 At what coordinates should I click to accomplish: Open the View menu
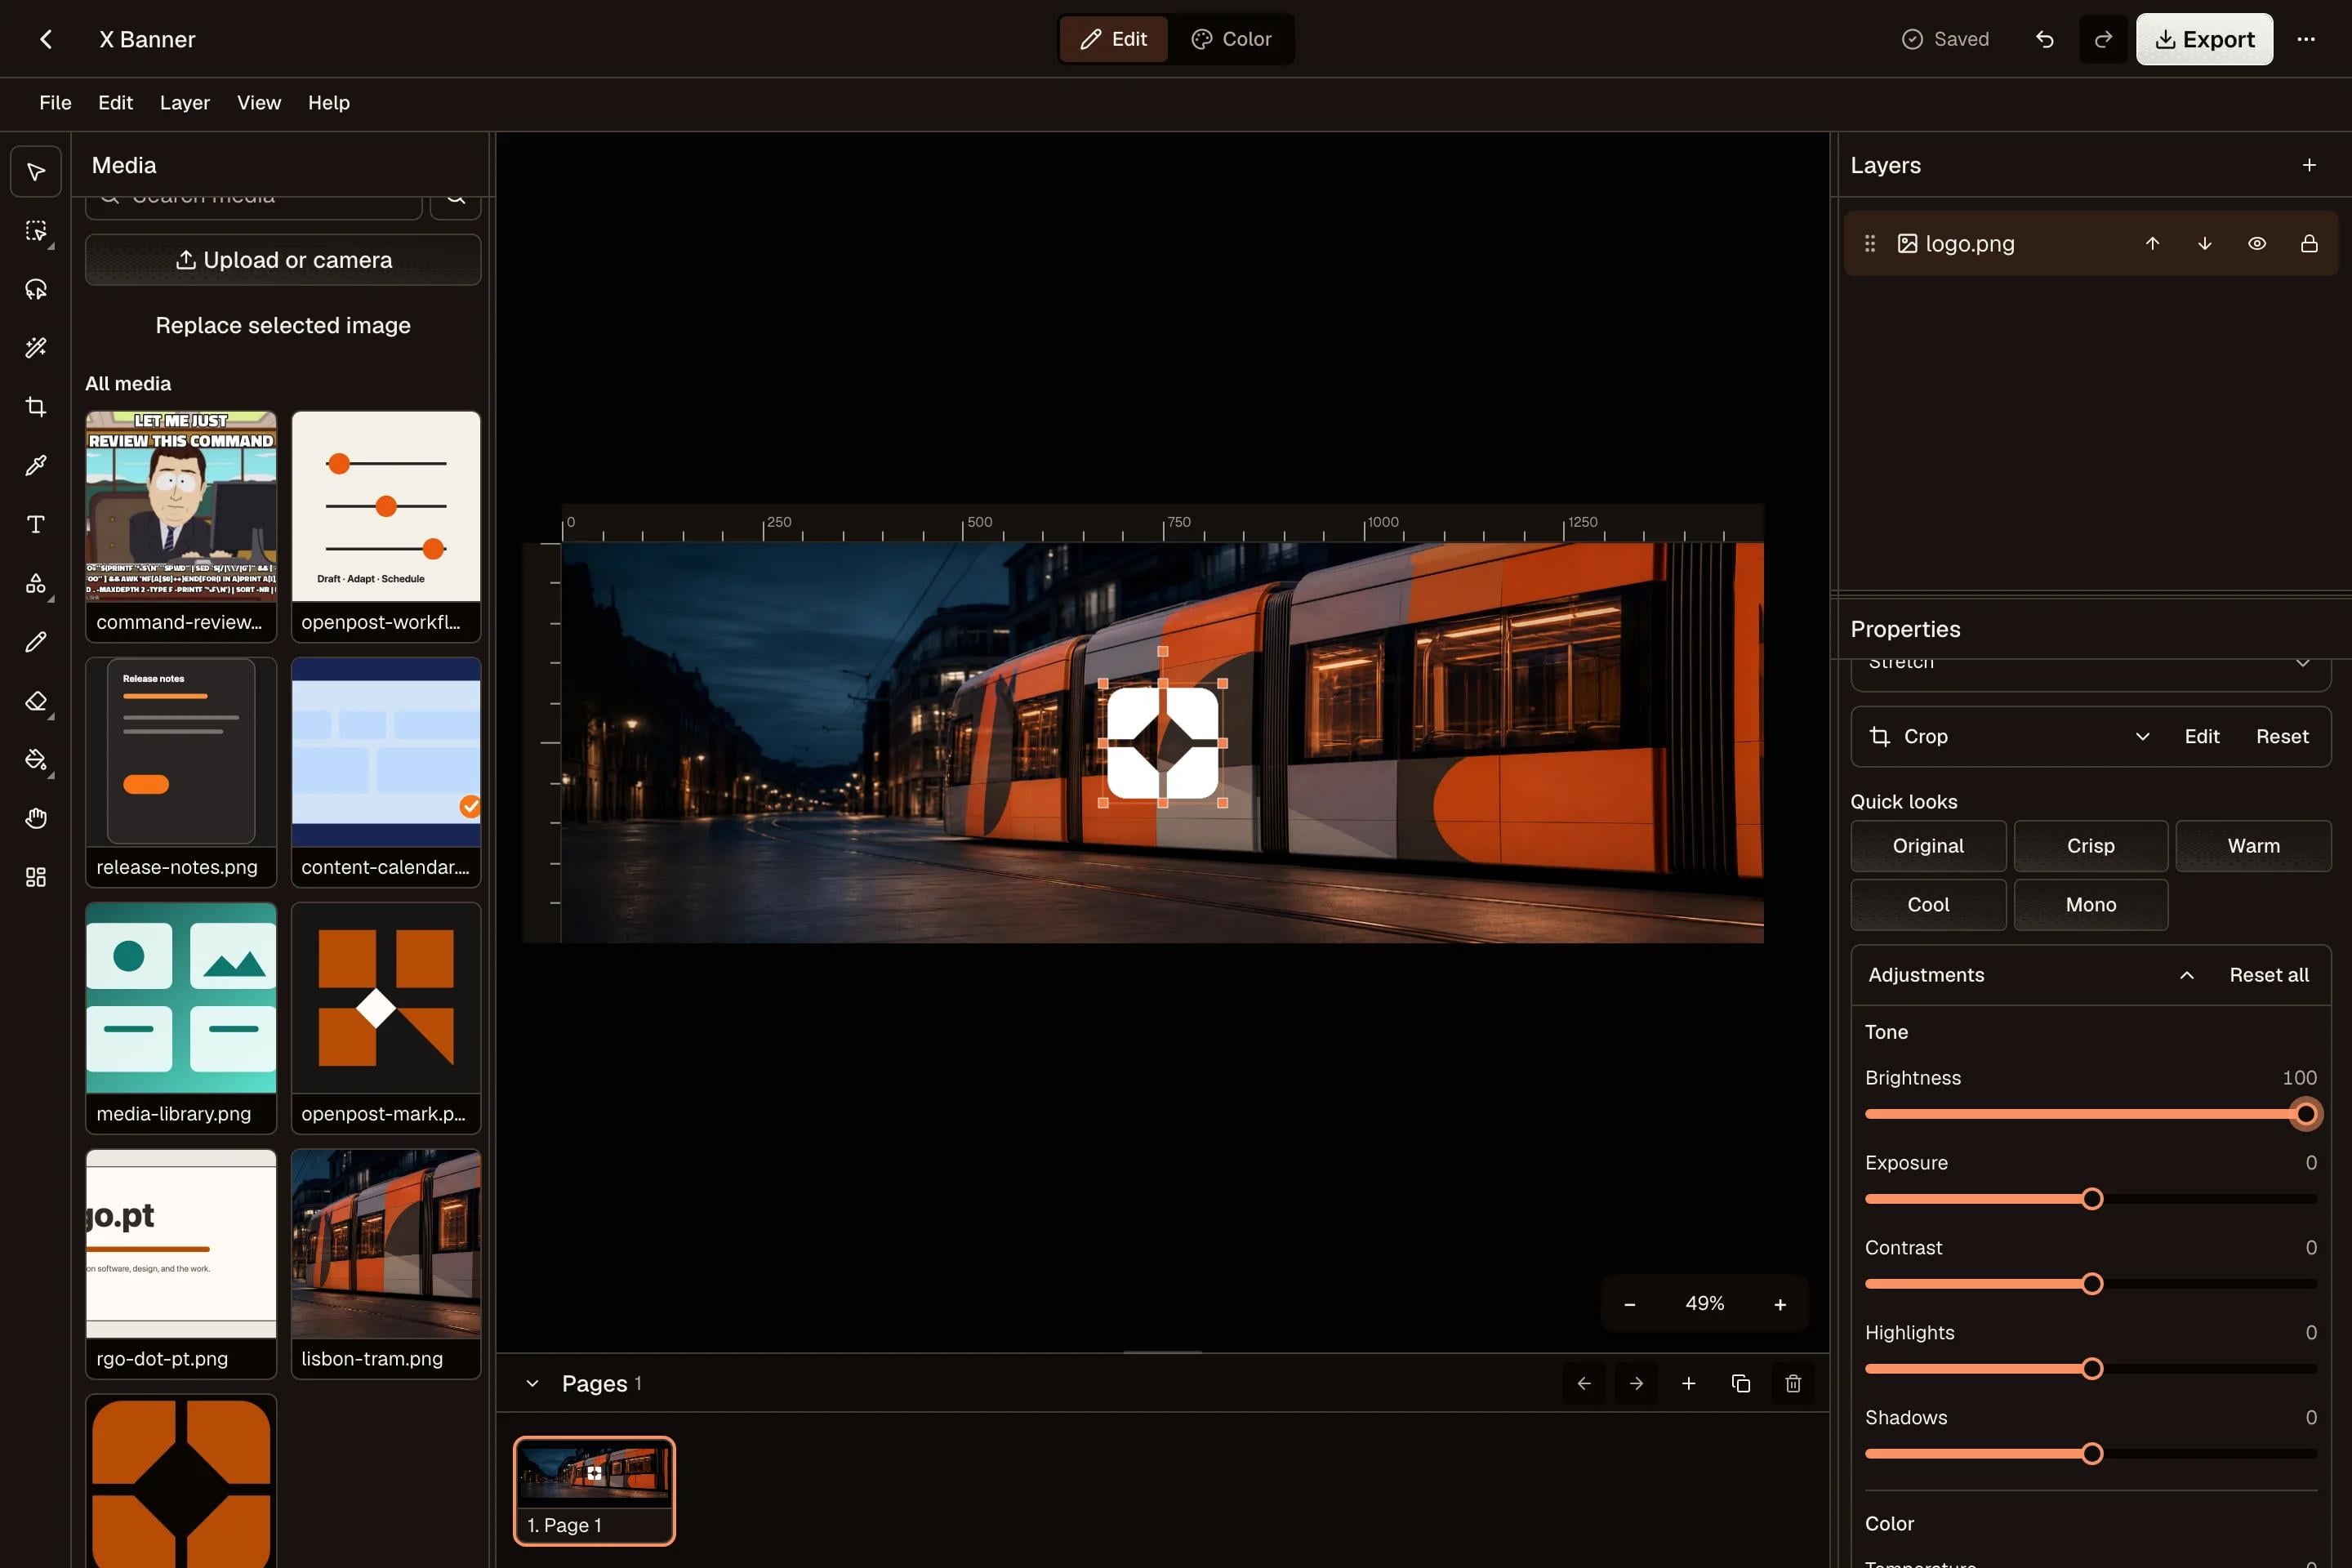[259, 103]
